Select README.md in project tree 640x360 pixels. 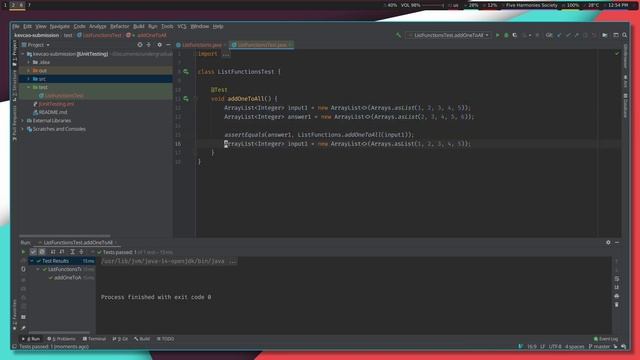pos(53,112)
